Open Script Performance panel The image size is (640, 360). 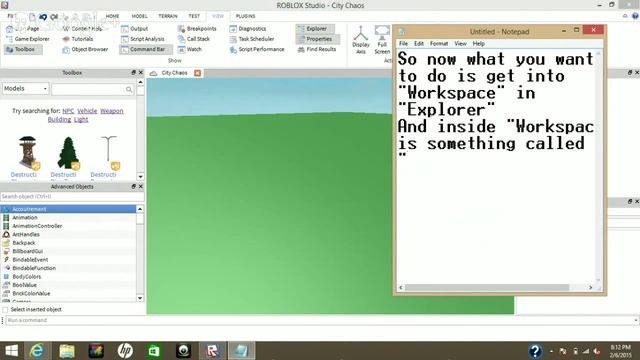point(257,49)
